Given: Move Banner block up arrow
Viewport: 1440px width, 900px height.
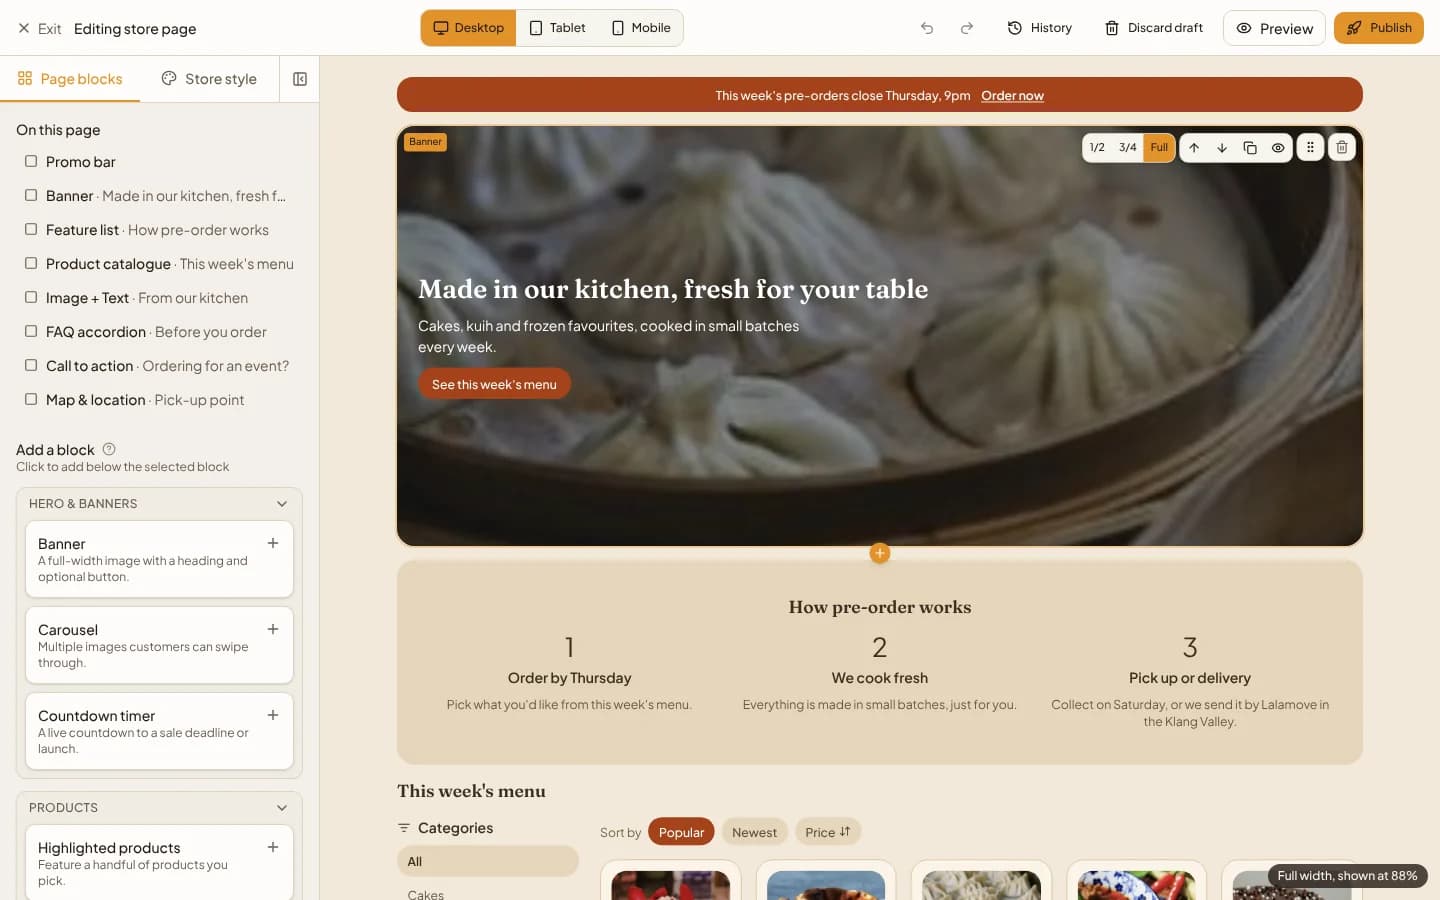Looking at the screenshot, I should pyautogui.click(x=1194, y=148).
